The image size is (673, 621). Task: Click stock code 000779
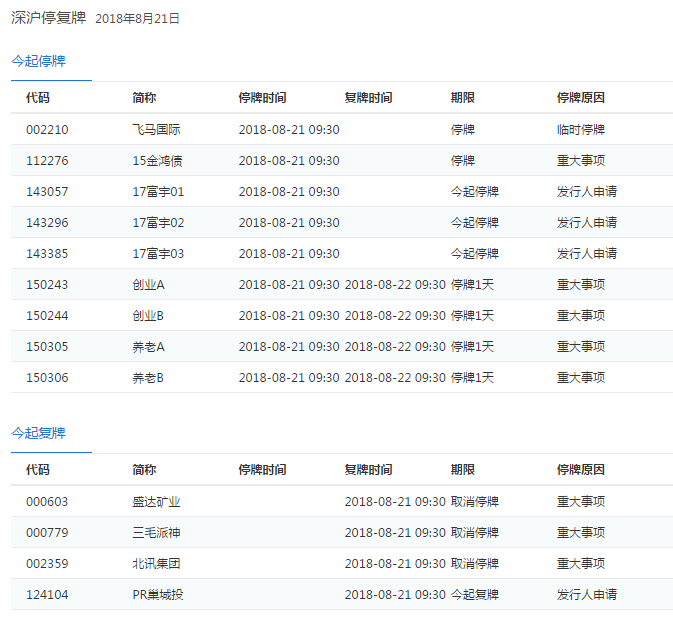47,533
